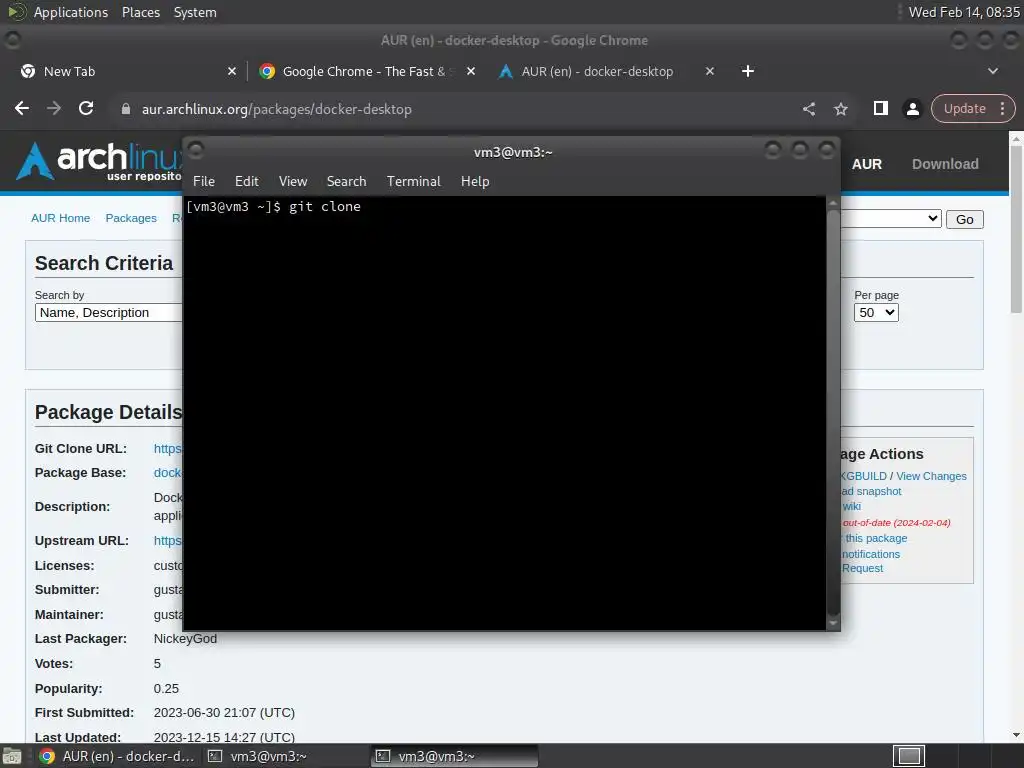Click the Chrome page's vertical scrollbar
The width and height of the screenshot is (1024, 768).
click(x=1016, y=229)
